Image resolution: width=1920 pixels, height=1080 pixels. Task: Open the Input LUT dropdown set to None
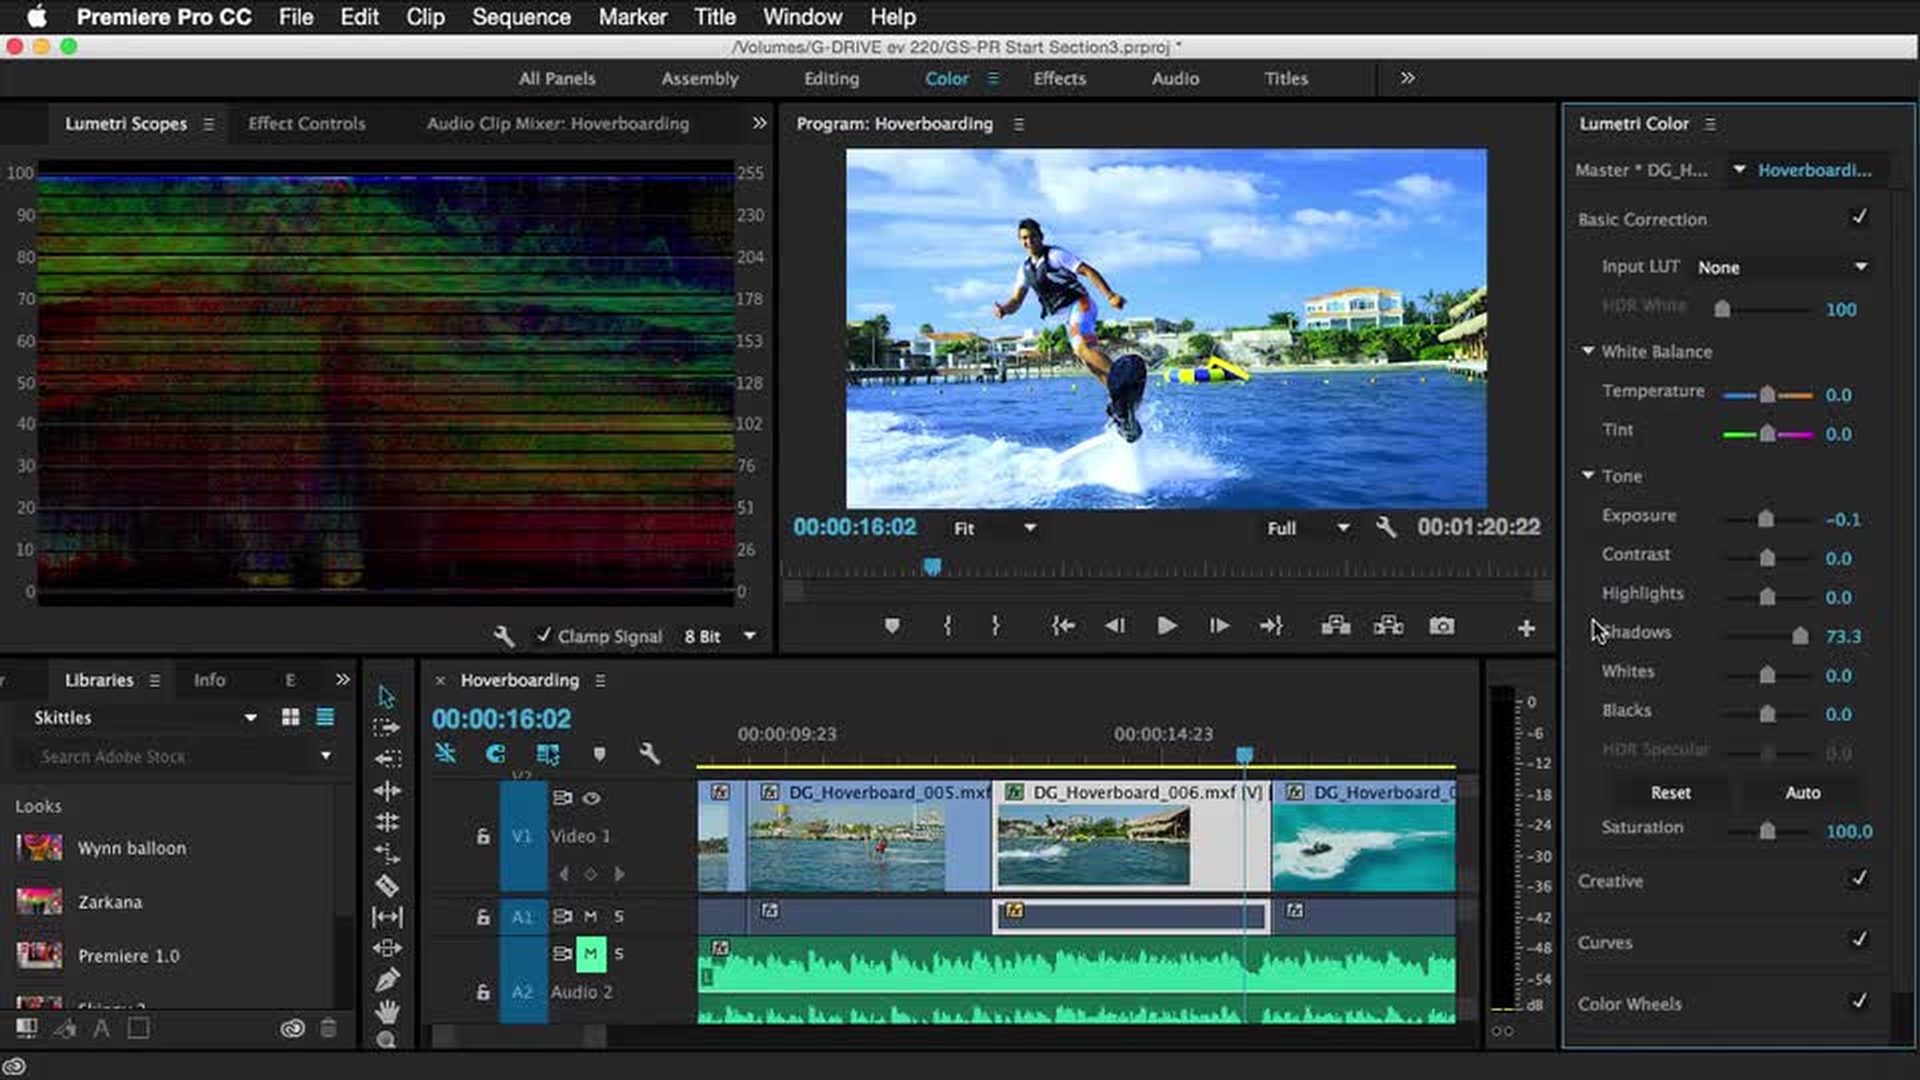tap(1780, 266)
